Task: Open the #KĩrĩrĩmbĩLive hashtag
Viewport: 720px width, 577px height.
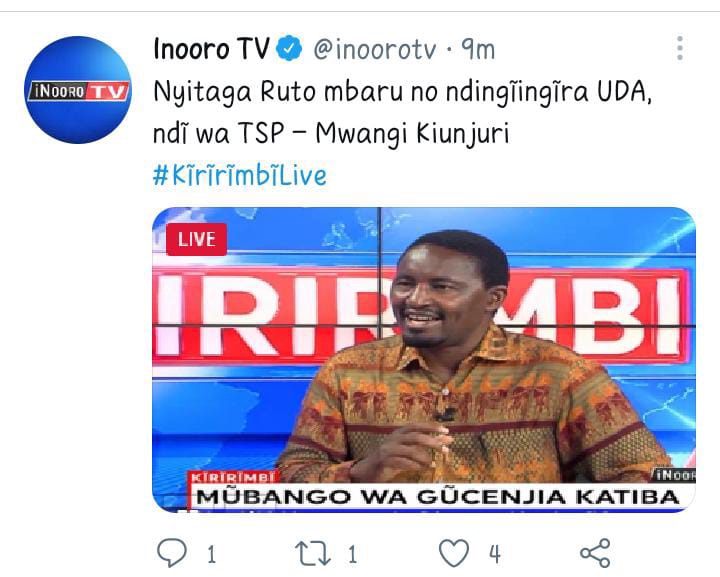Action: (x=240, y=175)
